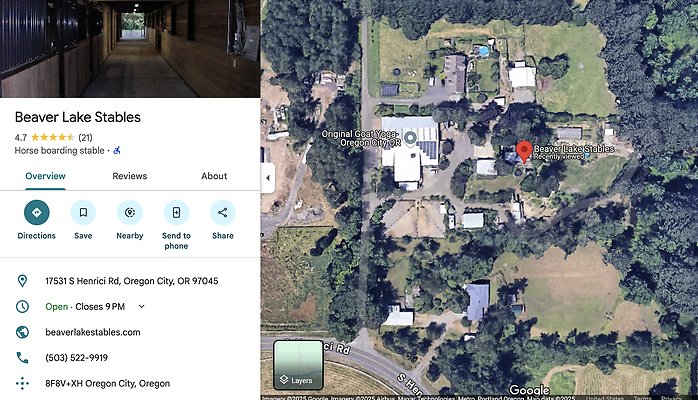View the stable hallway header photo

tap(130, 48)
